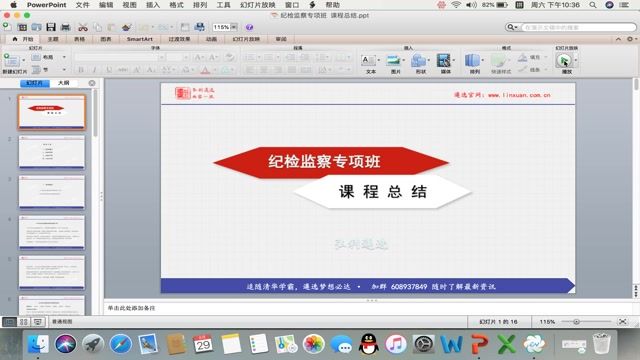Select slide 4 thumbnail
The image size is (640, 360).
52,232
